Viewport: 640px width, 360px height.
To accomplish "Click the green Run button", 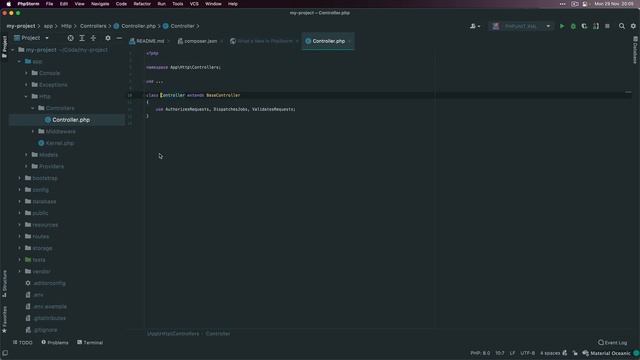I will (562, 26).
